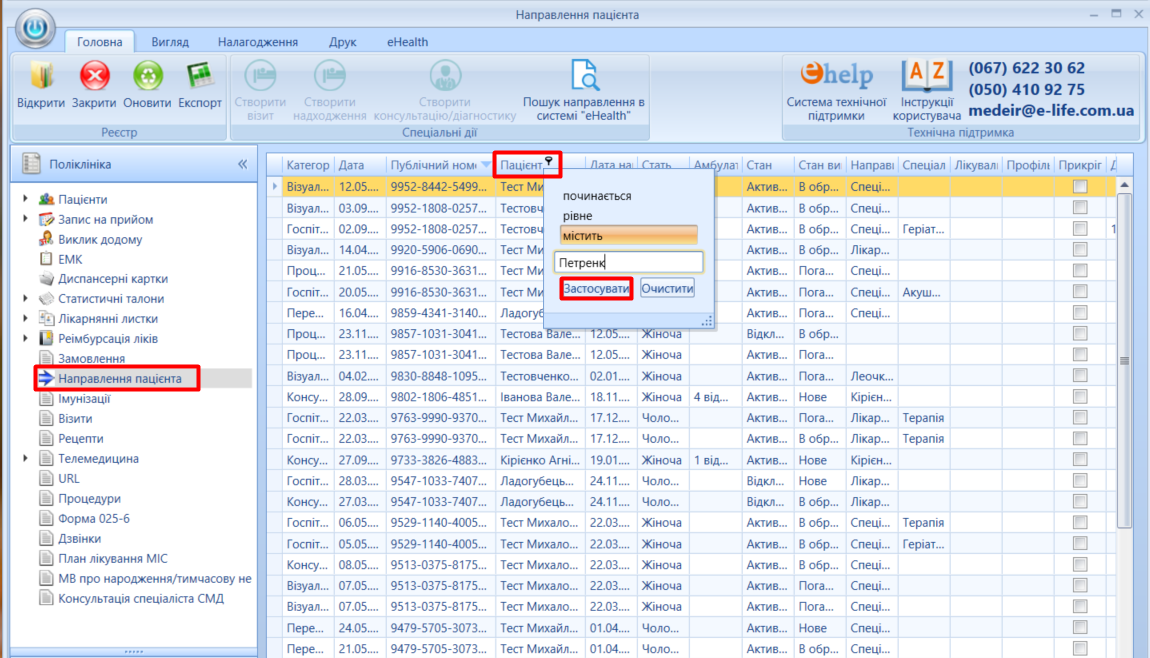Click scrollbar up arrow of the table
This screenshot has width=1150, height=658.
(x=1124, y=185)
